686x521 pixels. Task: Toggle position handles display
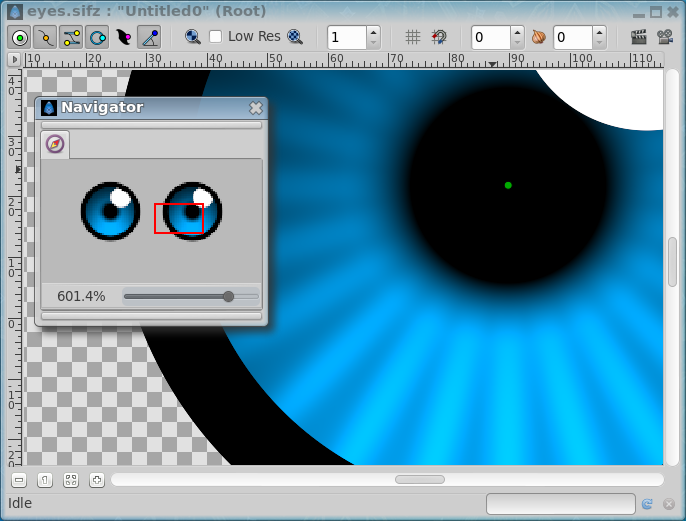pyautogui.click(x=19, y=37)
